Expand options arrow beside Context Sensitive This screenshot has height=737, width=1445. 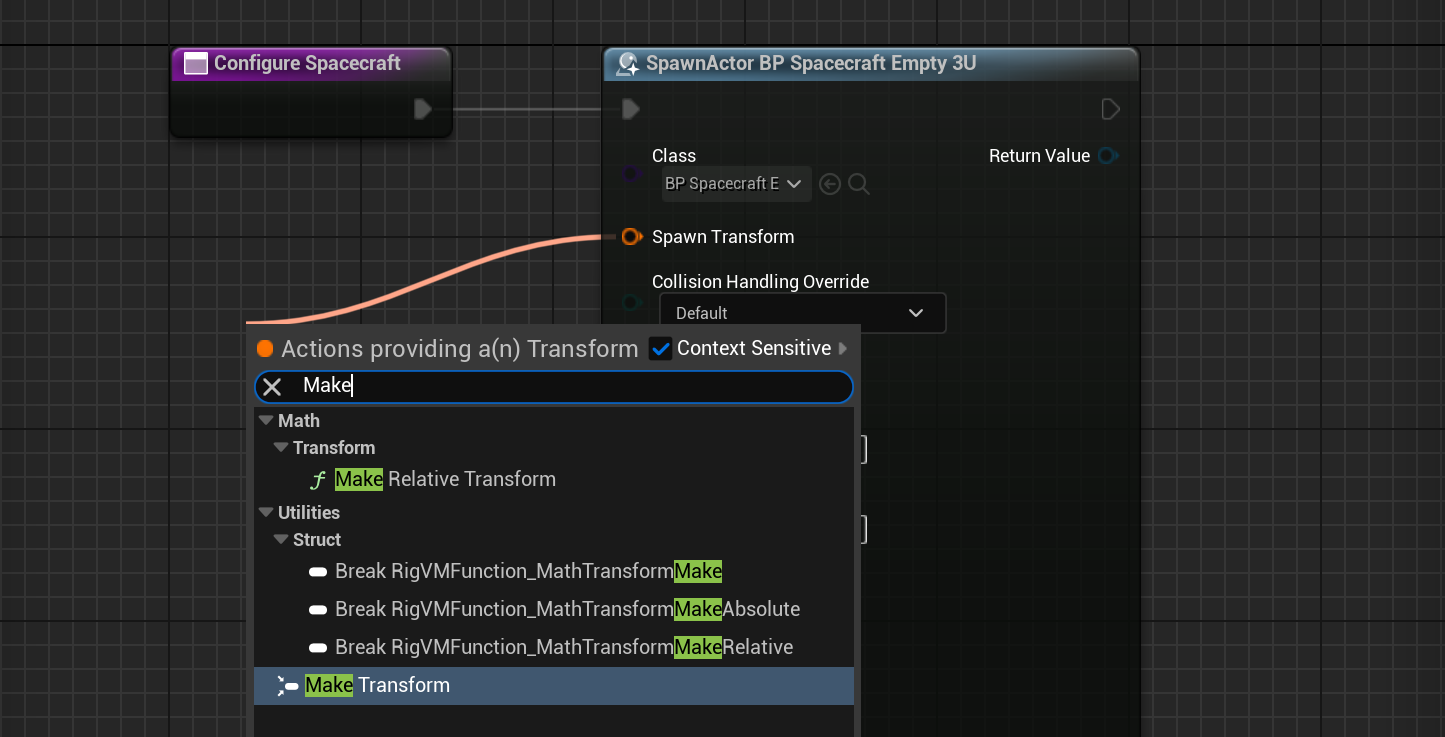(x=843, y=349)
